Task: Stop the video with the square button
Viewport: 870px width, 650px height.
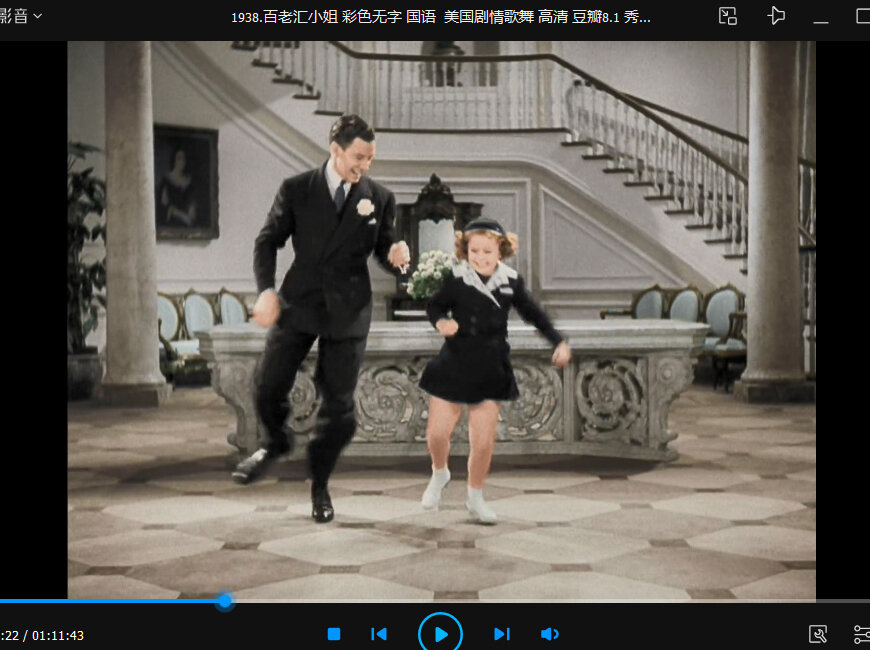Action: [x=334, y=634]
